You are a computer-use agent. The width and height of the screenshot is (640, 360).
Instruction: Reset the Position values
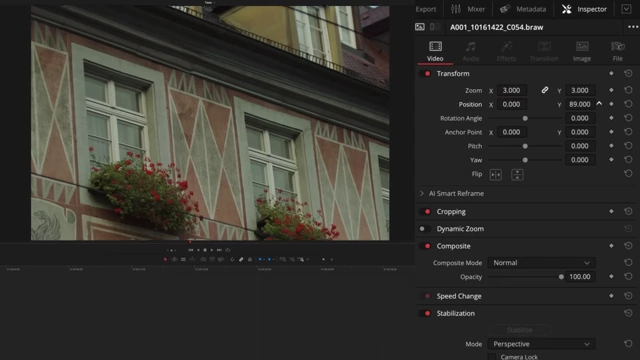(628, 104)
